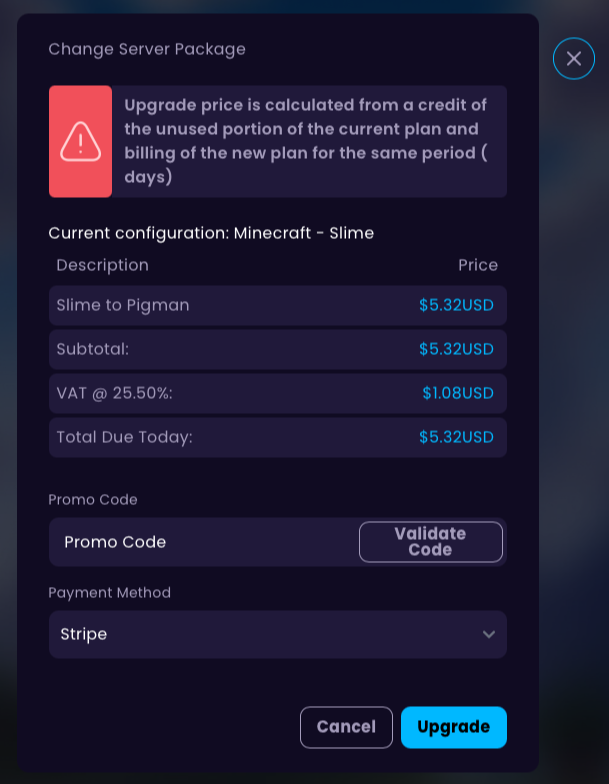This screenshot has width=609, height=784.
Task: Click the Payment Method label
Action: click(110, 592)
